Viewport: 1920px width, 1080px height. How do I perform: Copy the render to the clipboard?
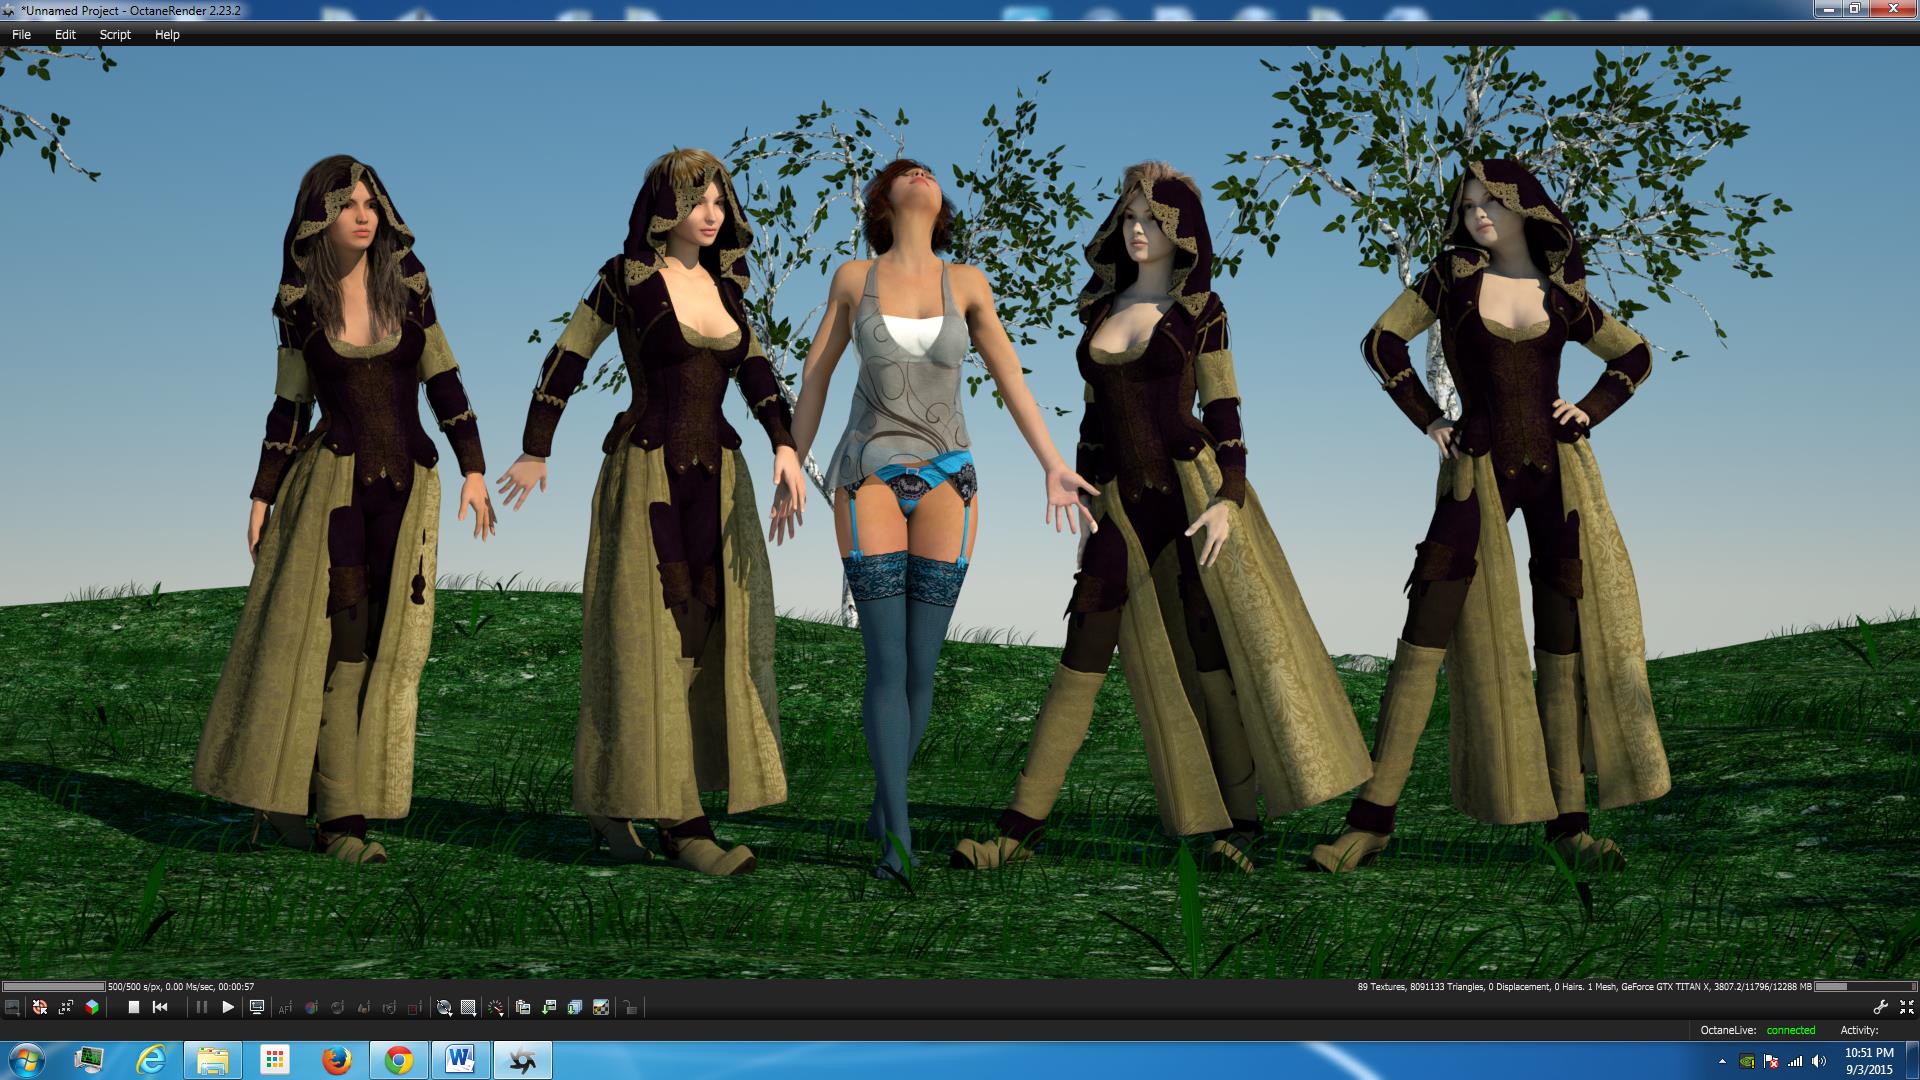(522, 1007)
